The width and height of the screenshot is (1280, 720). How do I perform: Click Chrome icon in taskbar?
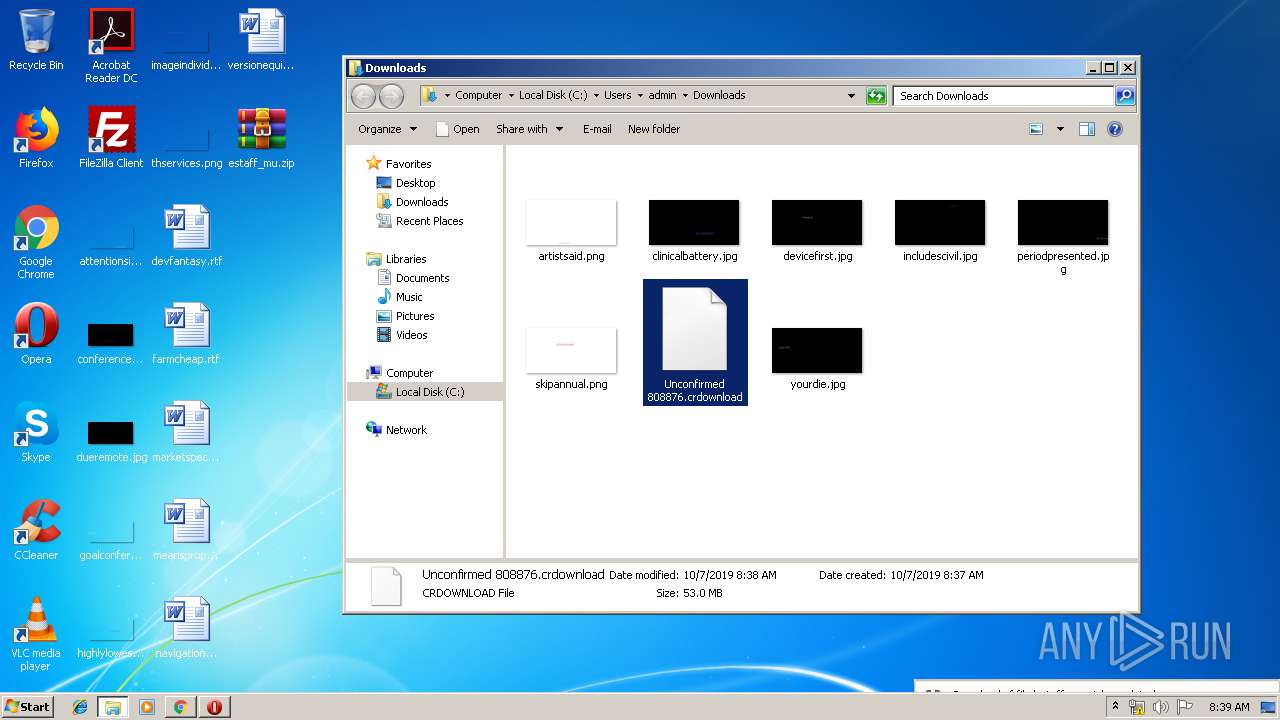coord(180,707)
